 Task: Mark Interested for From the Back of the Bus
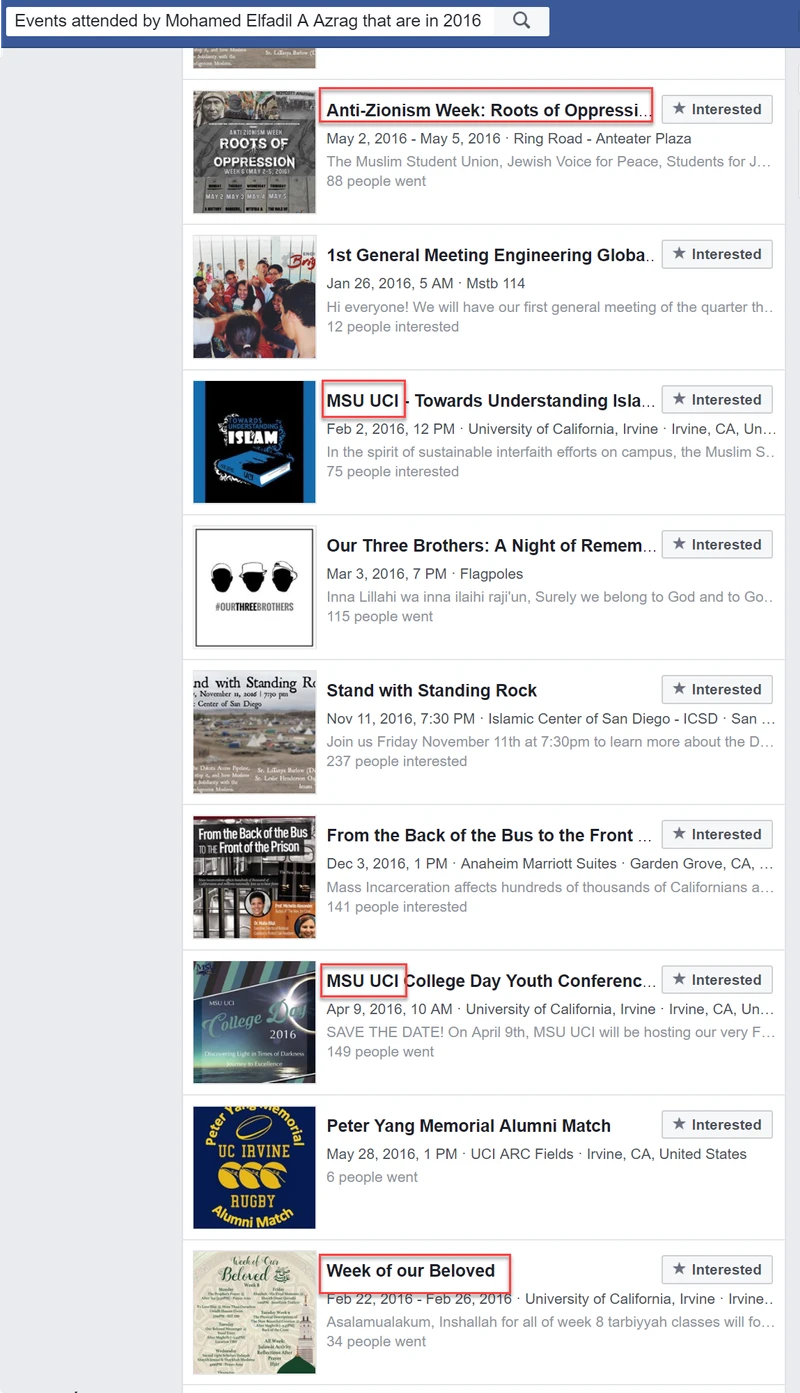click(x=717, y=834)
